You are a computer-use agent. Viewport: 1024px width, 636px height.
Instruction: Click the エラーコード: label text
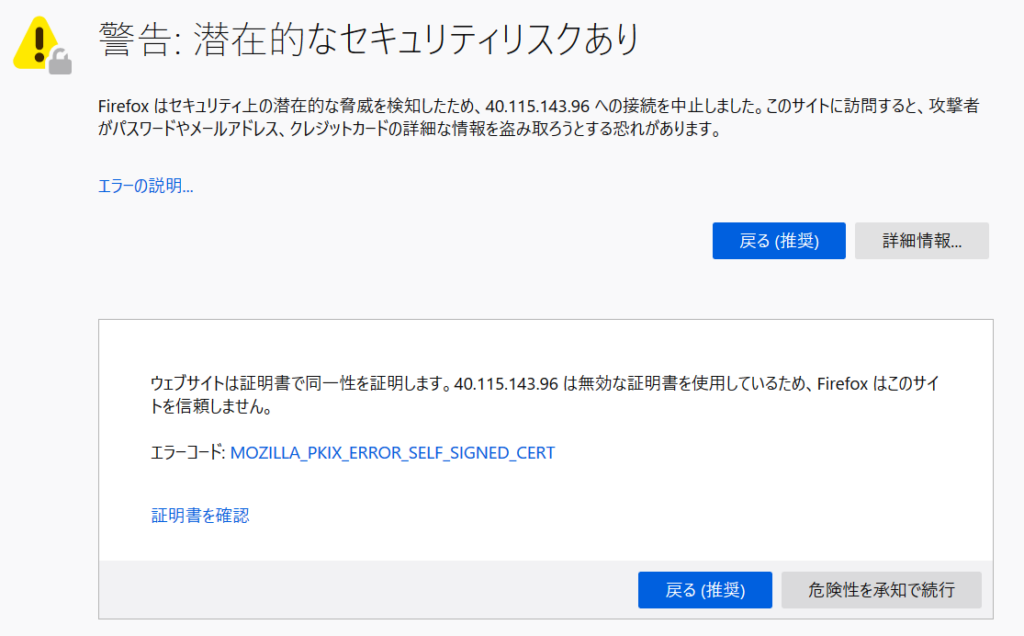coord(188,453)
